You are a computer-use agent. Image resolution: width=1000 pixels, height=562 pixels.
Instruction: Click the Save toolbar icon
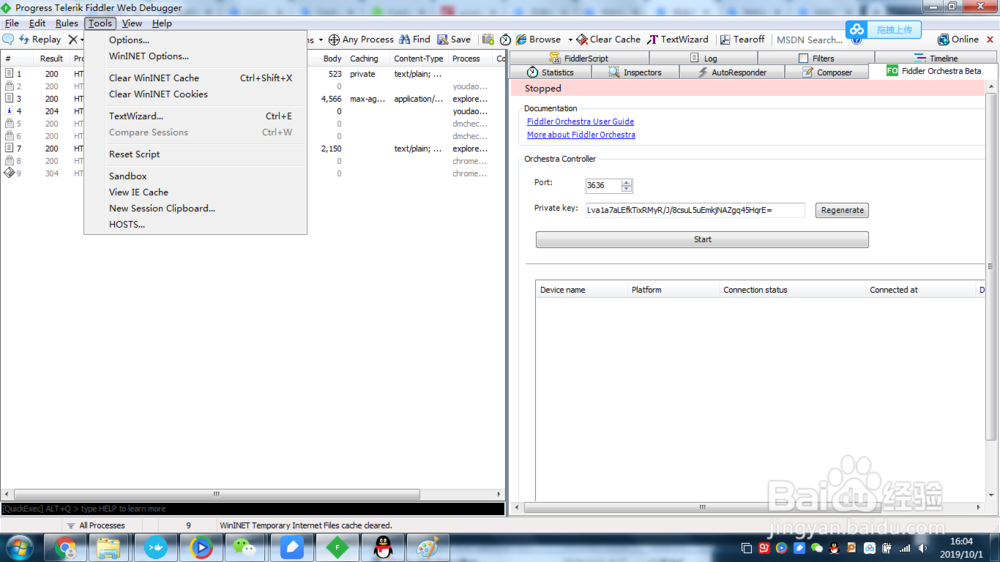pyautogui.click(x=443, y=40)
